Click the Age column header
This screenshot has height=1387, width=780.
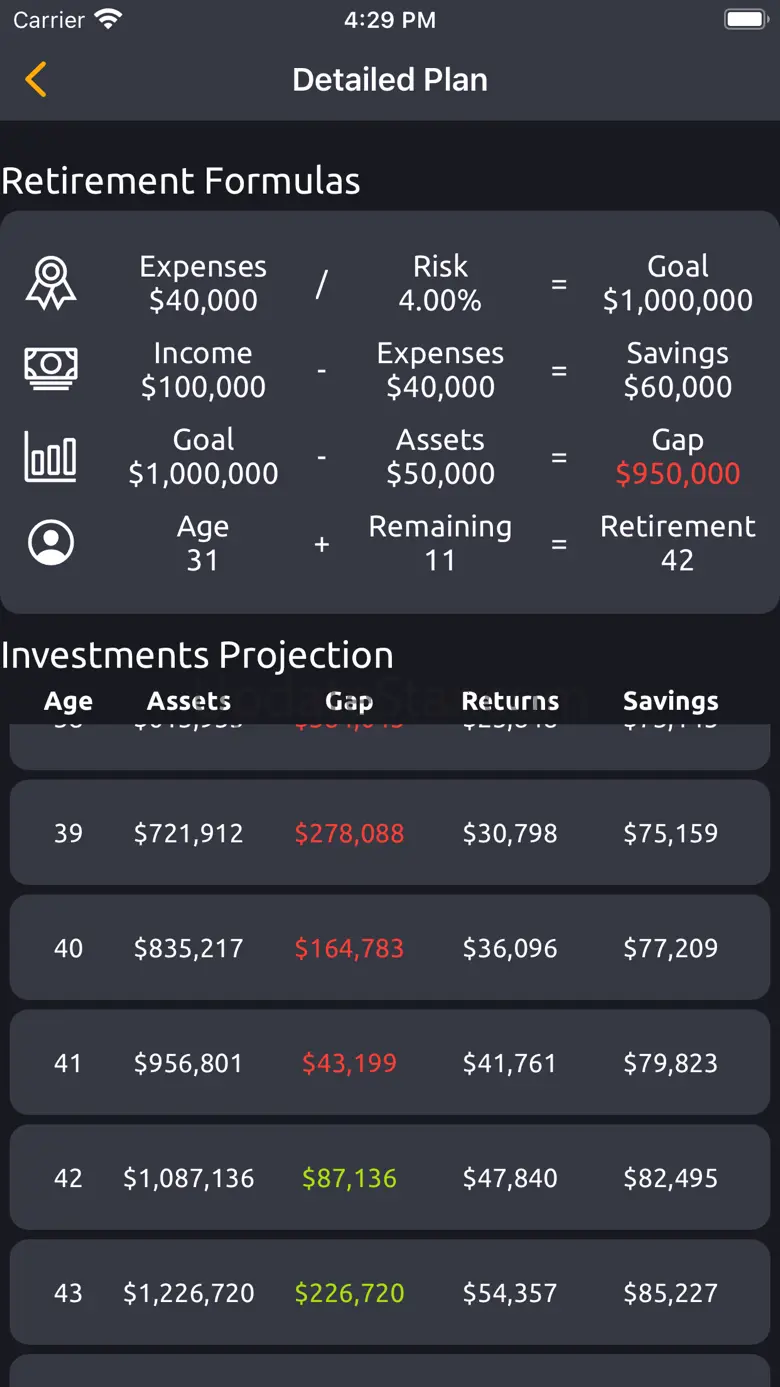tap(68, 701)
